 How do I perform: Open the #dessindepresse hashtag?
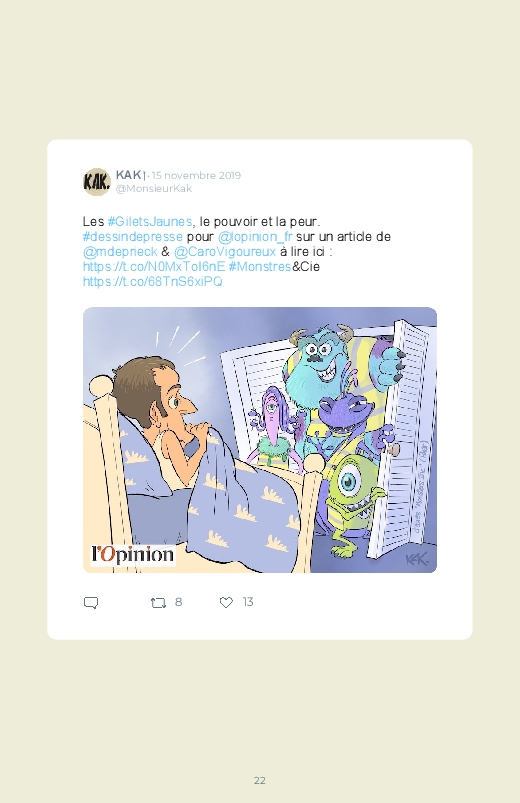[133, 237]
